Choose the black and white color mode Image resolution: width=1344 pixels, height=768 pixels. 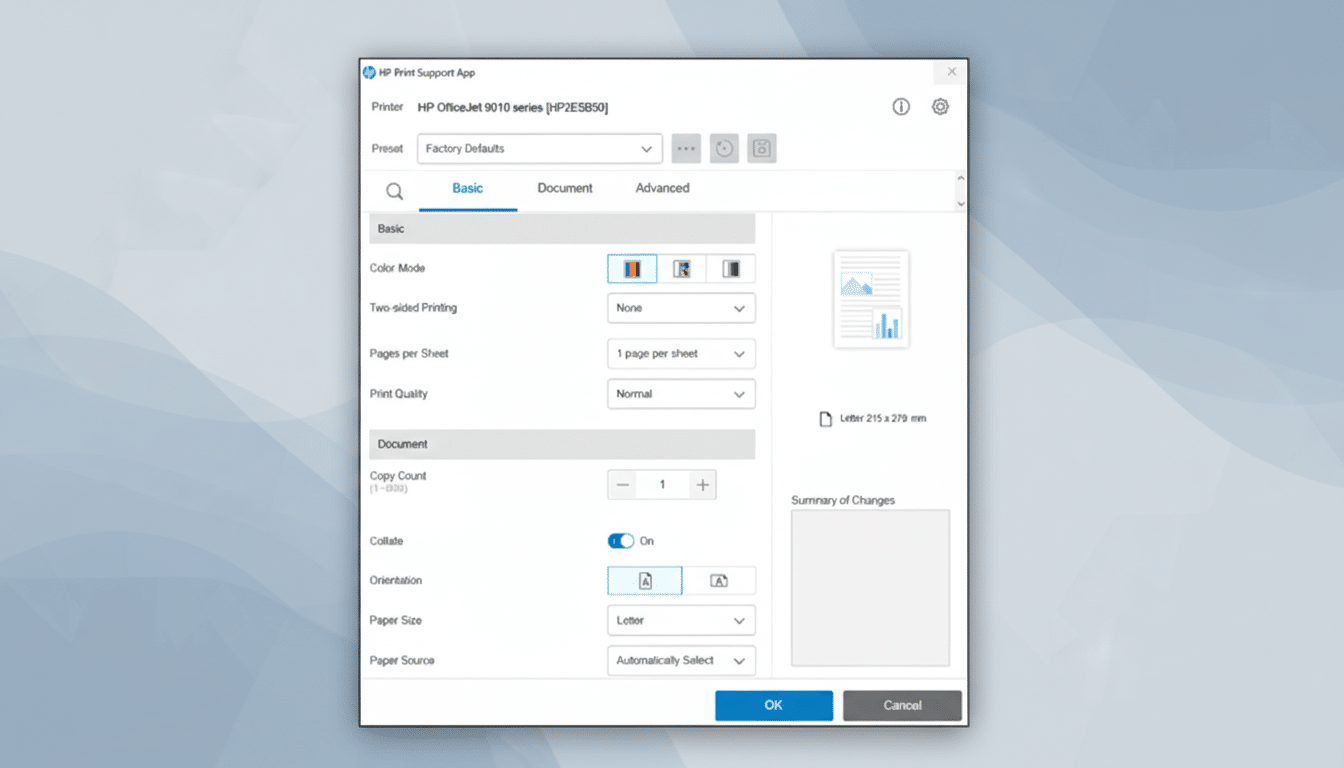[x=731, y=268]
